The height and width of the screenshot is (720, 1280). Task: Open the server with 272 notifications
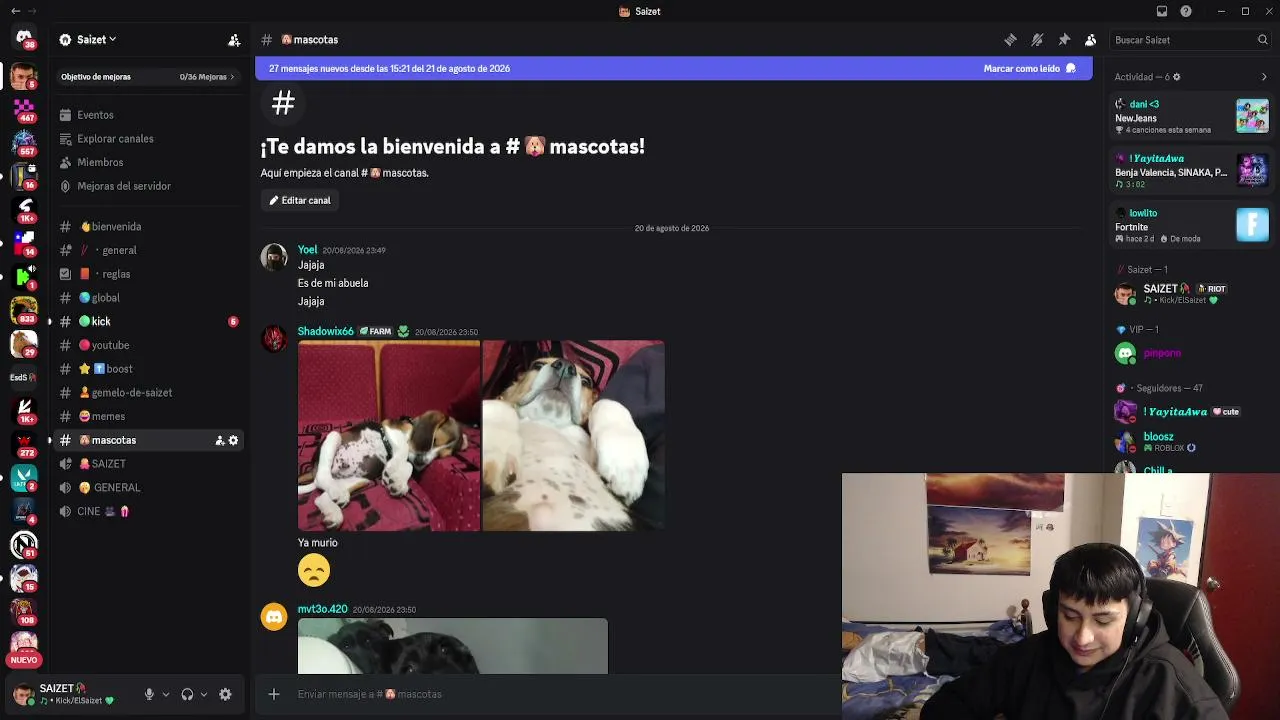[24, 444]
